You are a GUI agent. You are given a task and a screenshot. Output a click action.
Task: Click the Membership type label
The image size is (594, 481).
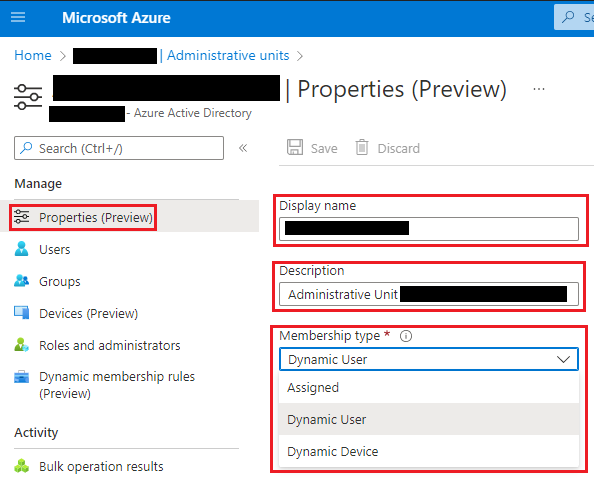click(330, 336)
